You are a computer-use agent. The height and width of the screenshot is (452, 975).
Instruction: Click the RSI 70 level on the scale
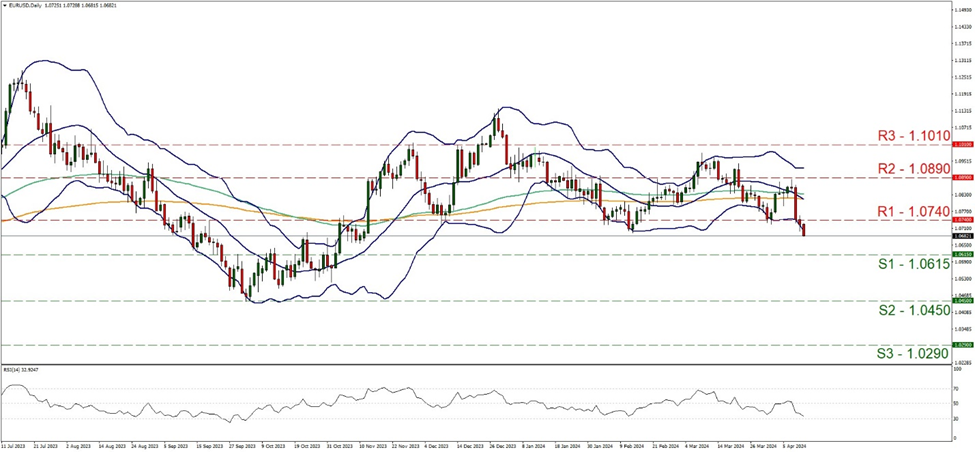click(x=957, y=387)
